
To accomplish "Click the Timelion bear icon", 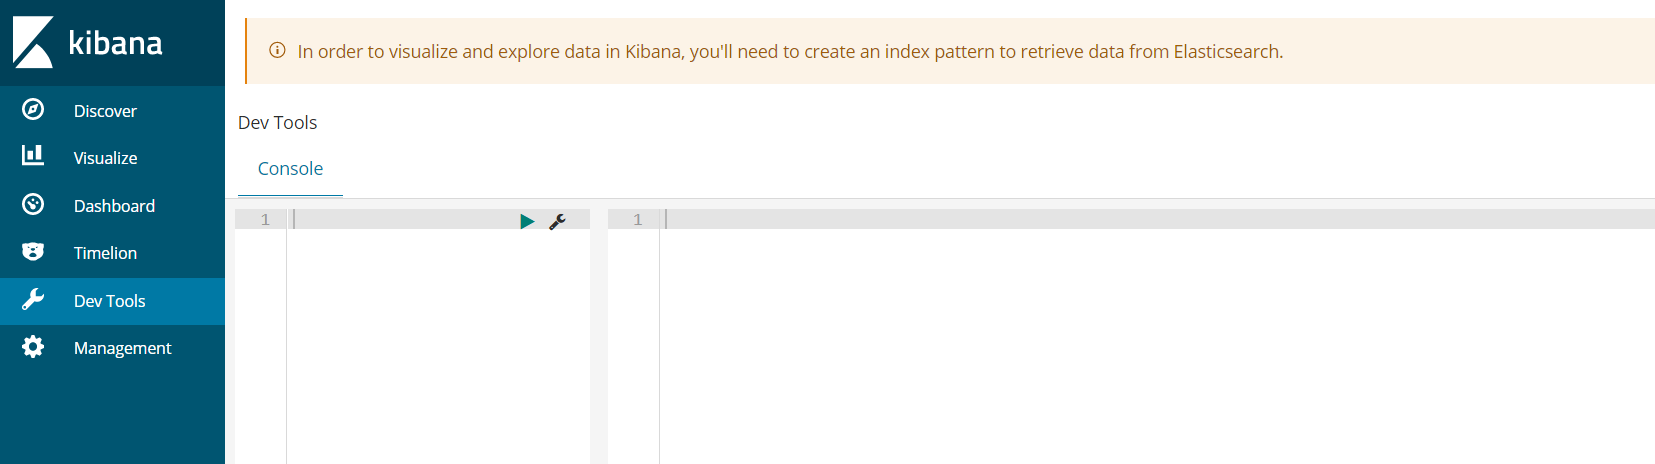I will pos(33,252).
